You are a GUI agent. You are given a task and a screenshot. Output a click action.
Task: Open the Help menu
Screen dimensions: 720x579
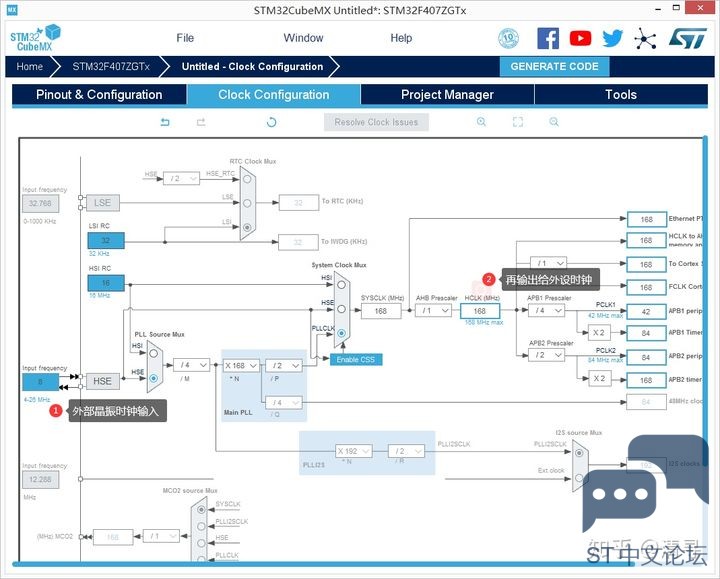[401, 38]
